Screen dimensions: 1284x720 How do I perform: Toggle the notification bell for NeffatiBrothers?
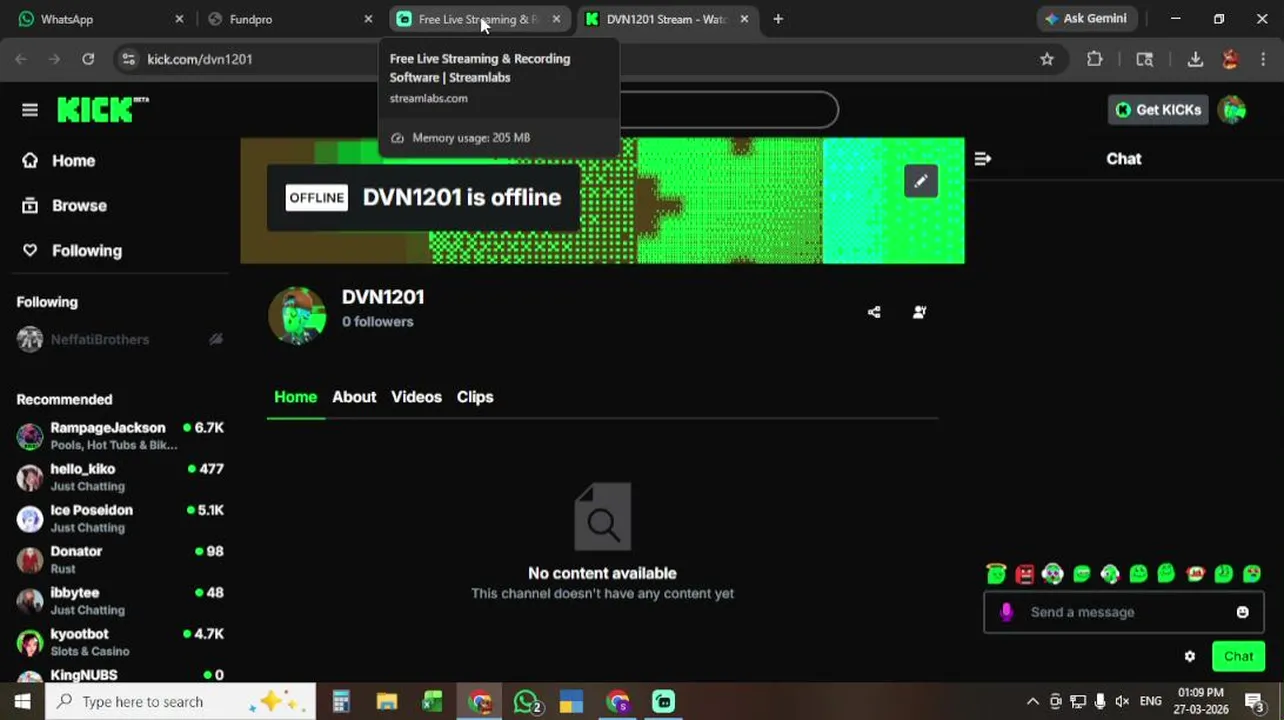[x=215, y=340]
